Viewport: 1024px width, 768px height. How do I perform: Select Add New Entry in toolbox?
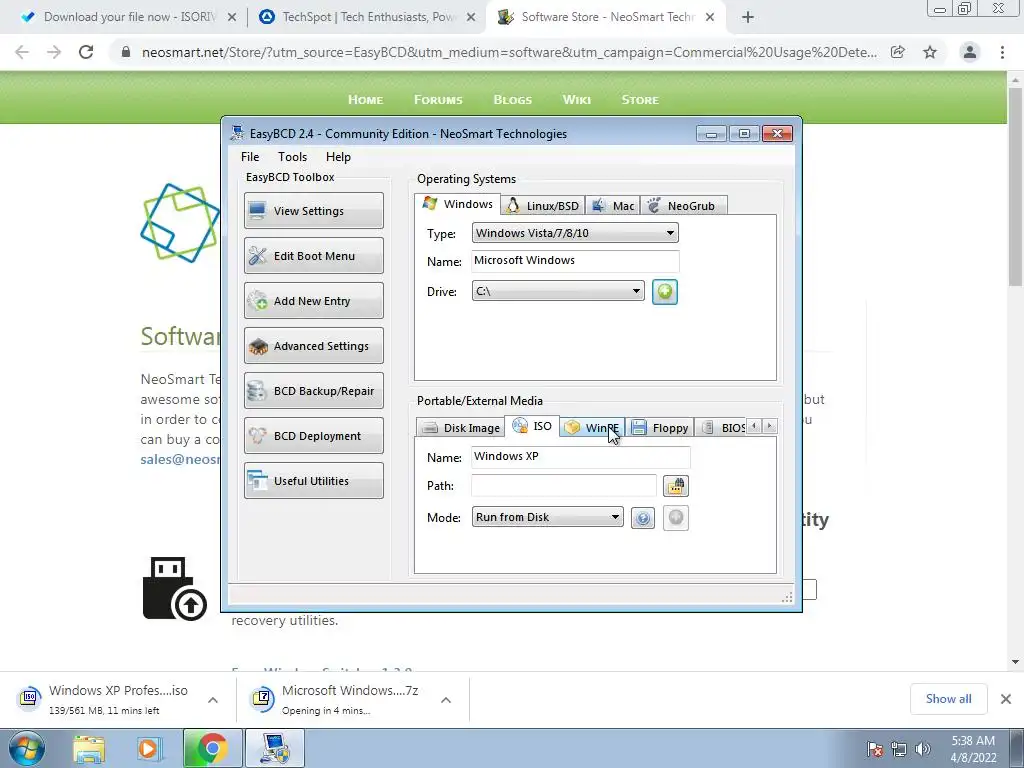(313, 300)
